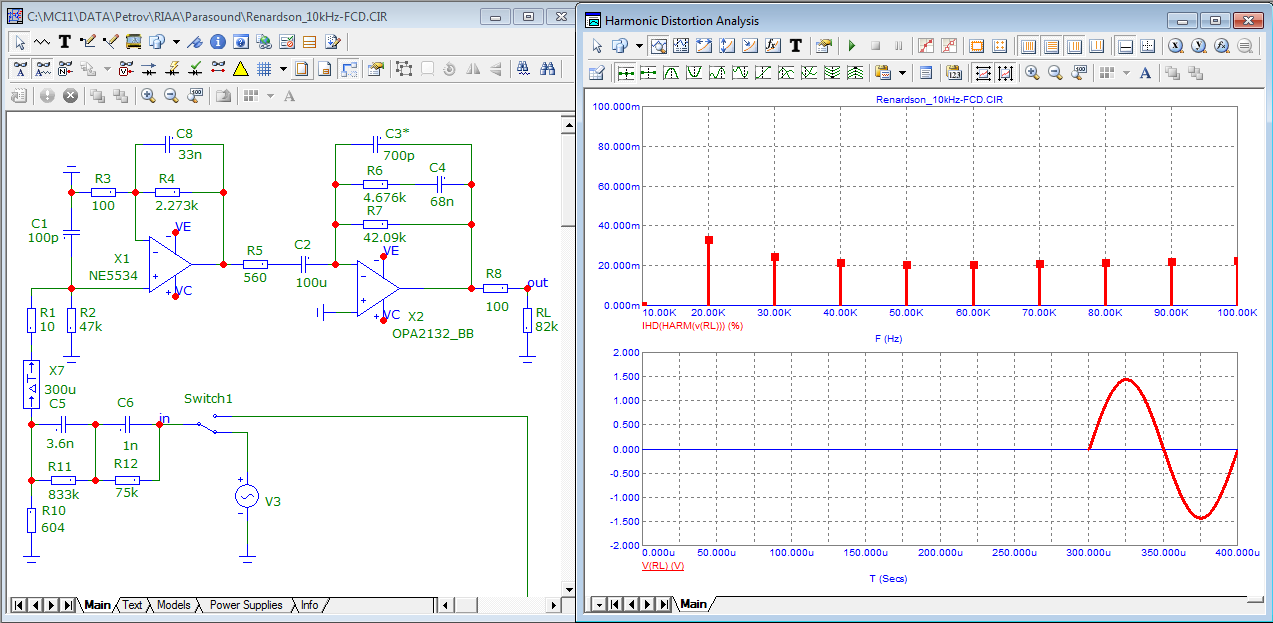Viewport: 1273px width, 623px height.
Task: Click the Info mode icon
Action: [218, 42]
